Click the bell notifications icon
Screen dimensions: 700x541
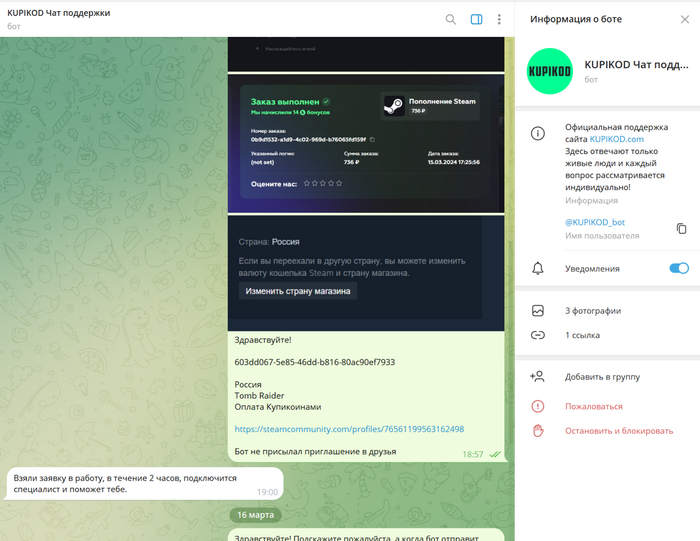pos(538,268)
